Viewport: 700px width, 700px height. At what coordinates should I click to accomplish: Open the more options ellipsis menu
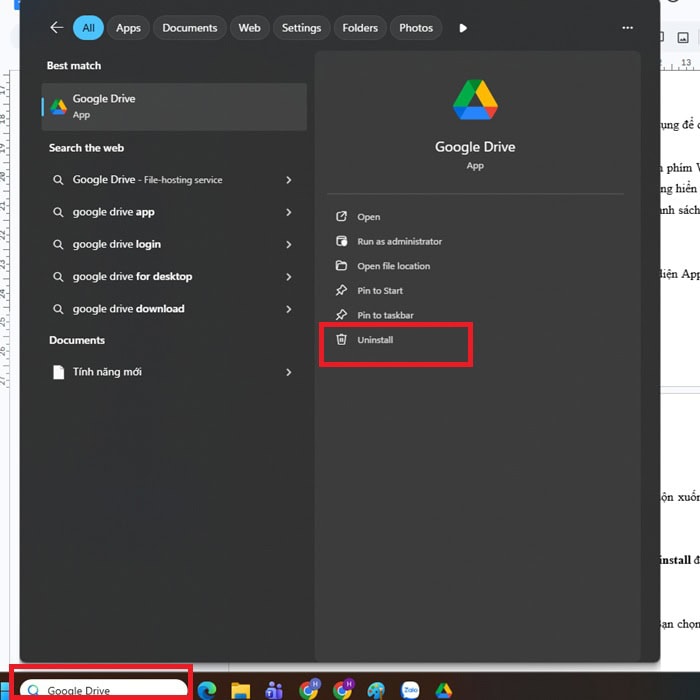tap(627, 28)
